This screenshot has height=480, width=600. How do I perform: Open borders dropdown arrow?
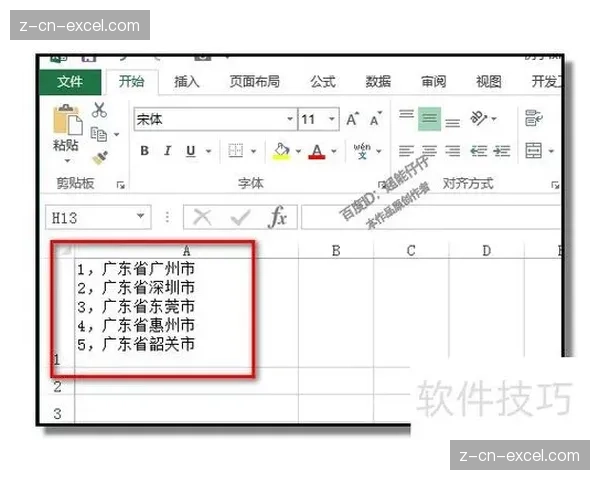tap(253, 151)
